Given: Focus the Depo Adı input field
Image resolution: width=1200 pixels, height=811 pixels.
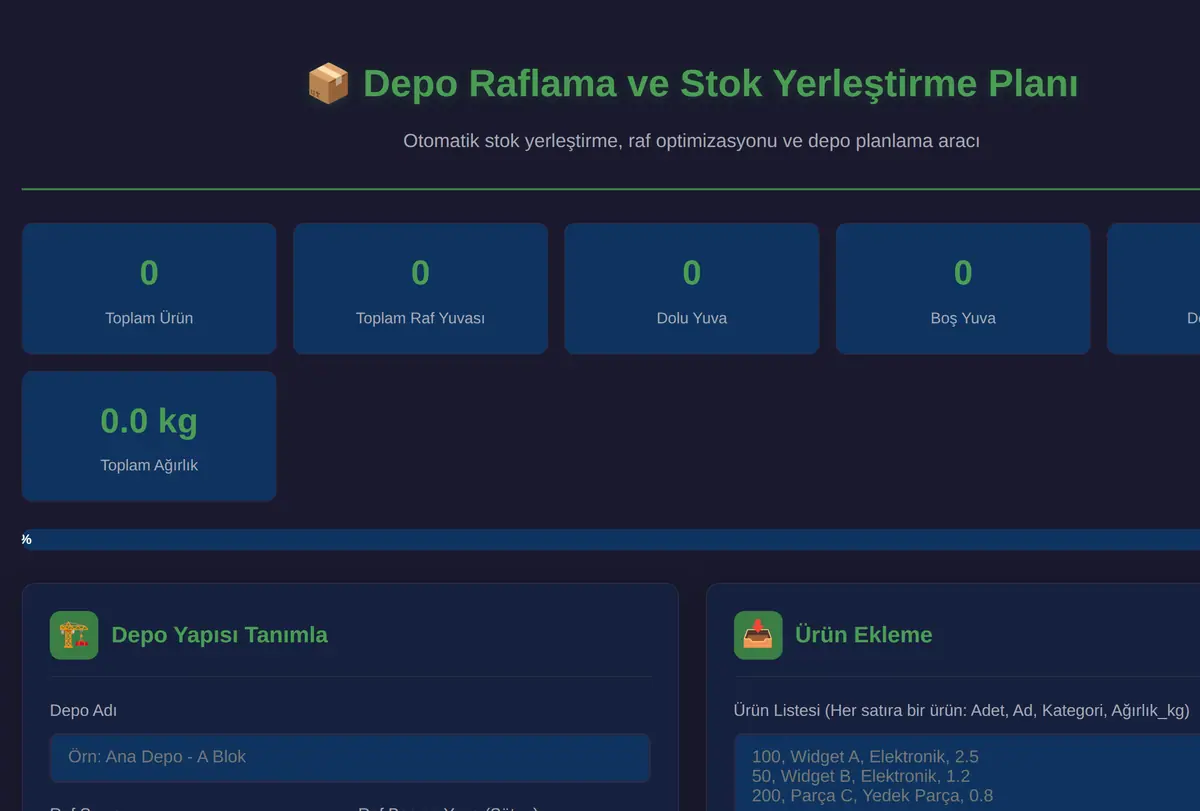Looking at the screenshot, I should click(x=350, y=757).
